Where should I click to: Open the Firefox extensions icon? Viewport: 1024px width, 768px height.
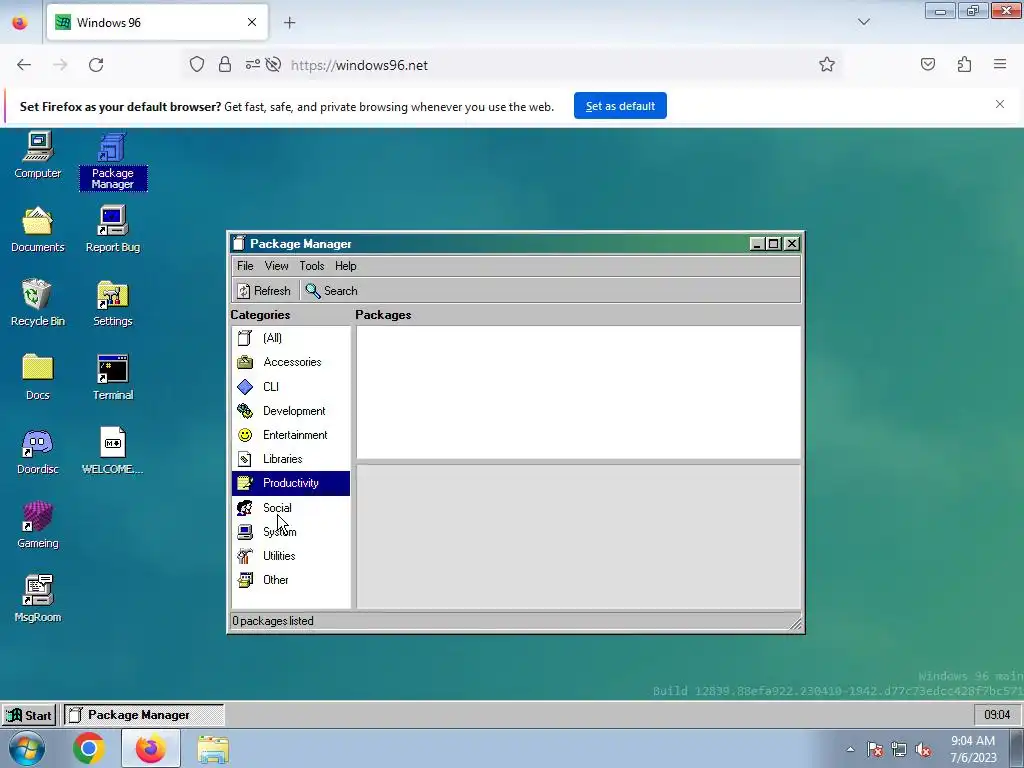(964, 64)
